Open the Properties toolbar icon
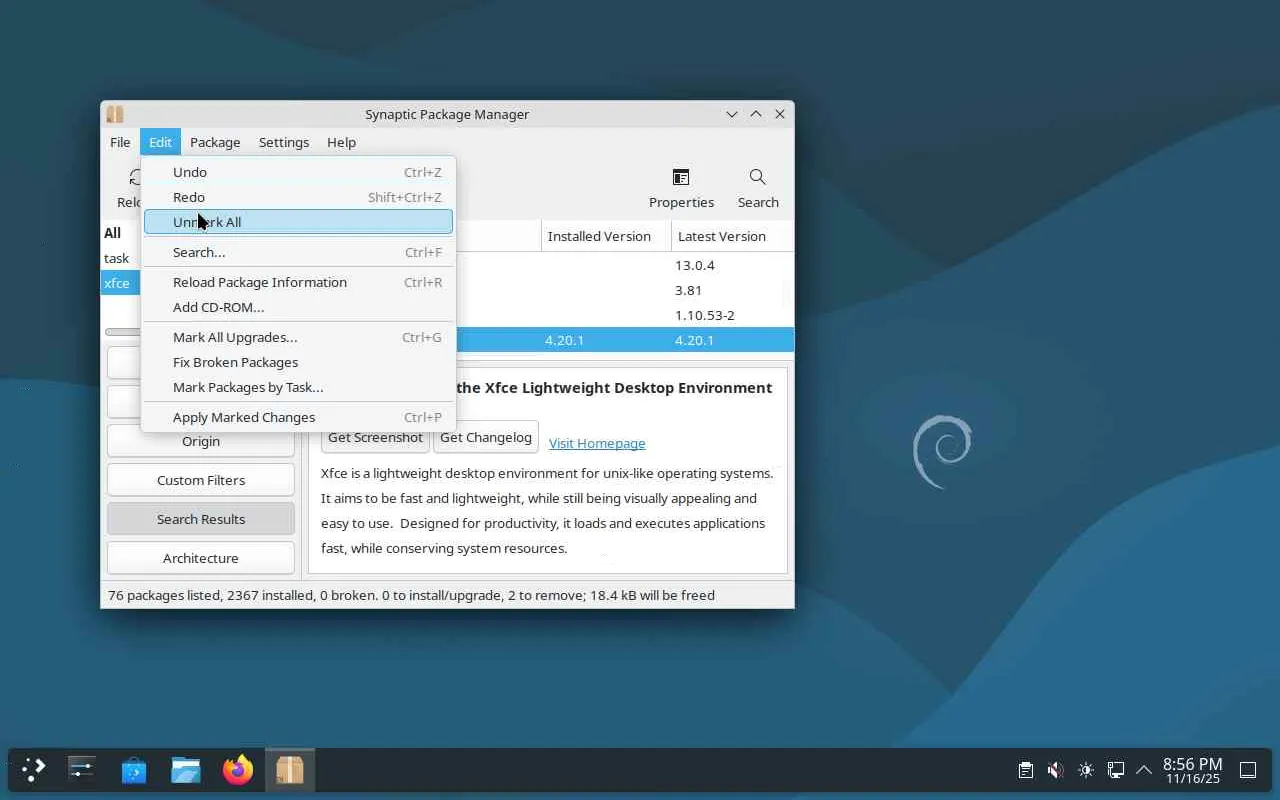The image size is (1280, 800). (681, 178)
